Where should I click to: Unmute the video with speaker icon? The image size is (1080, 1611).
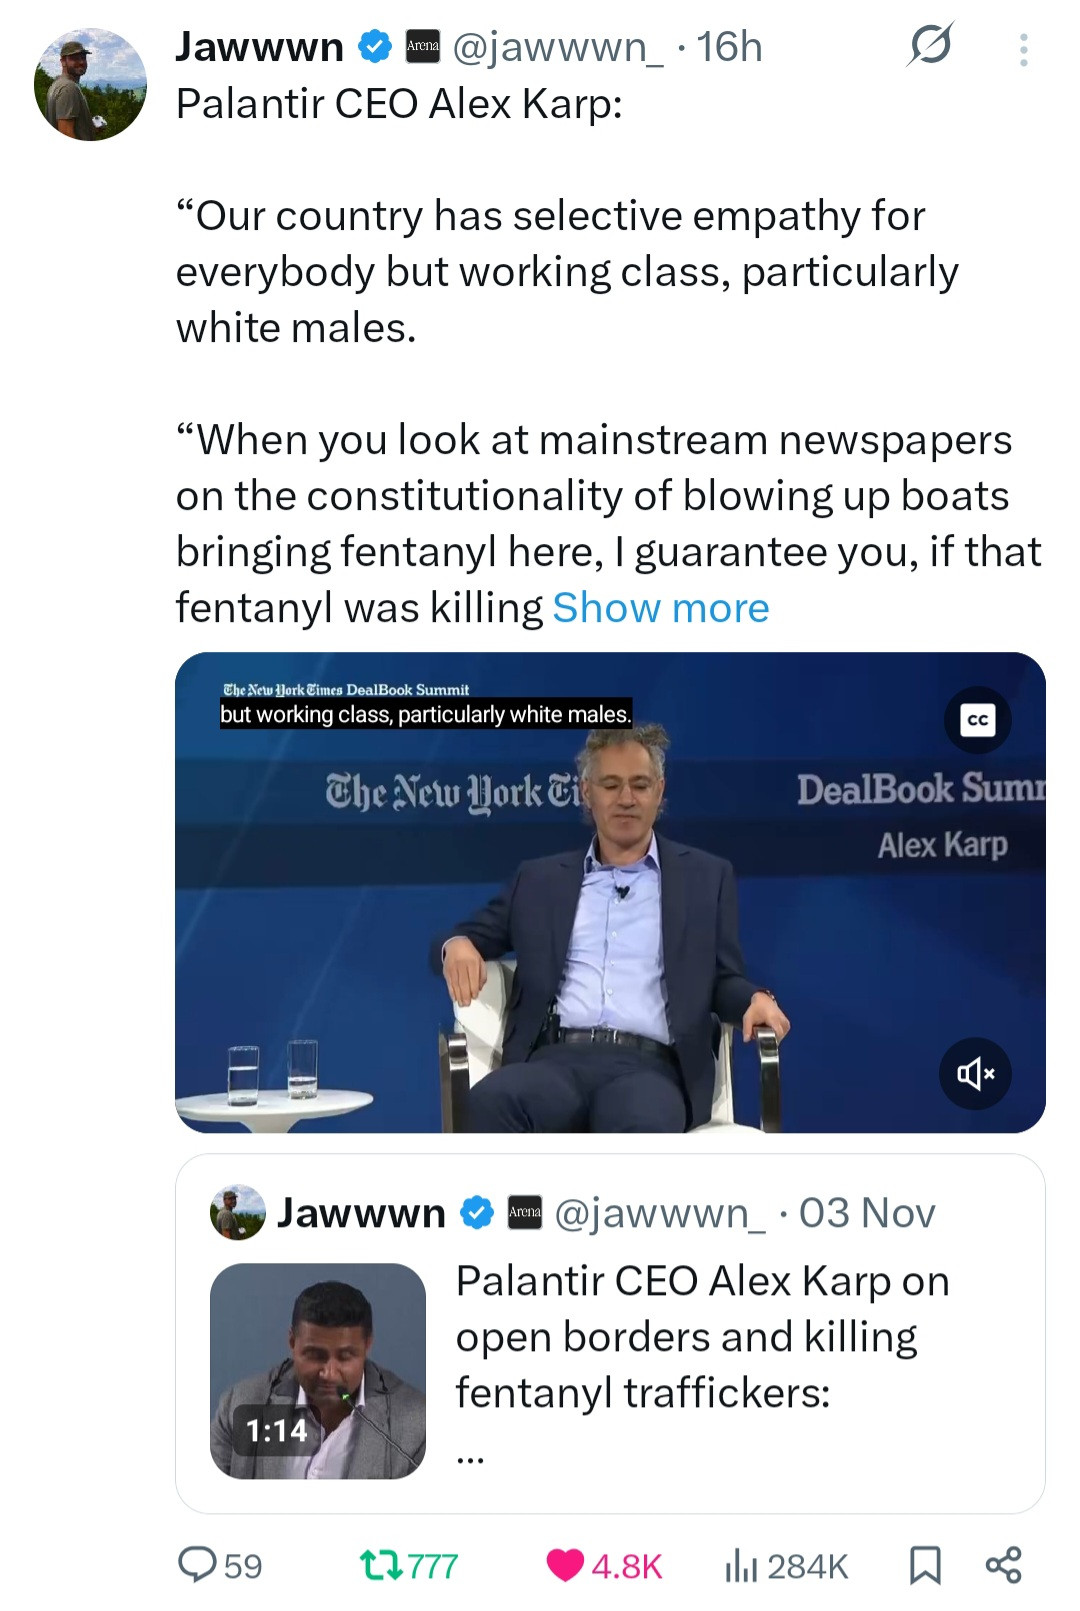[975, 1074]
